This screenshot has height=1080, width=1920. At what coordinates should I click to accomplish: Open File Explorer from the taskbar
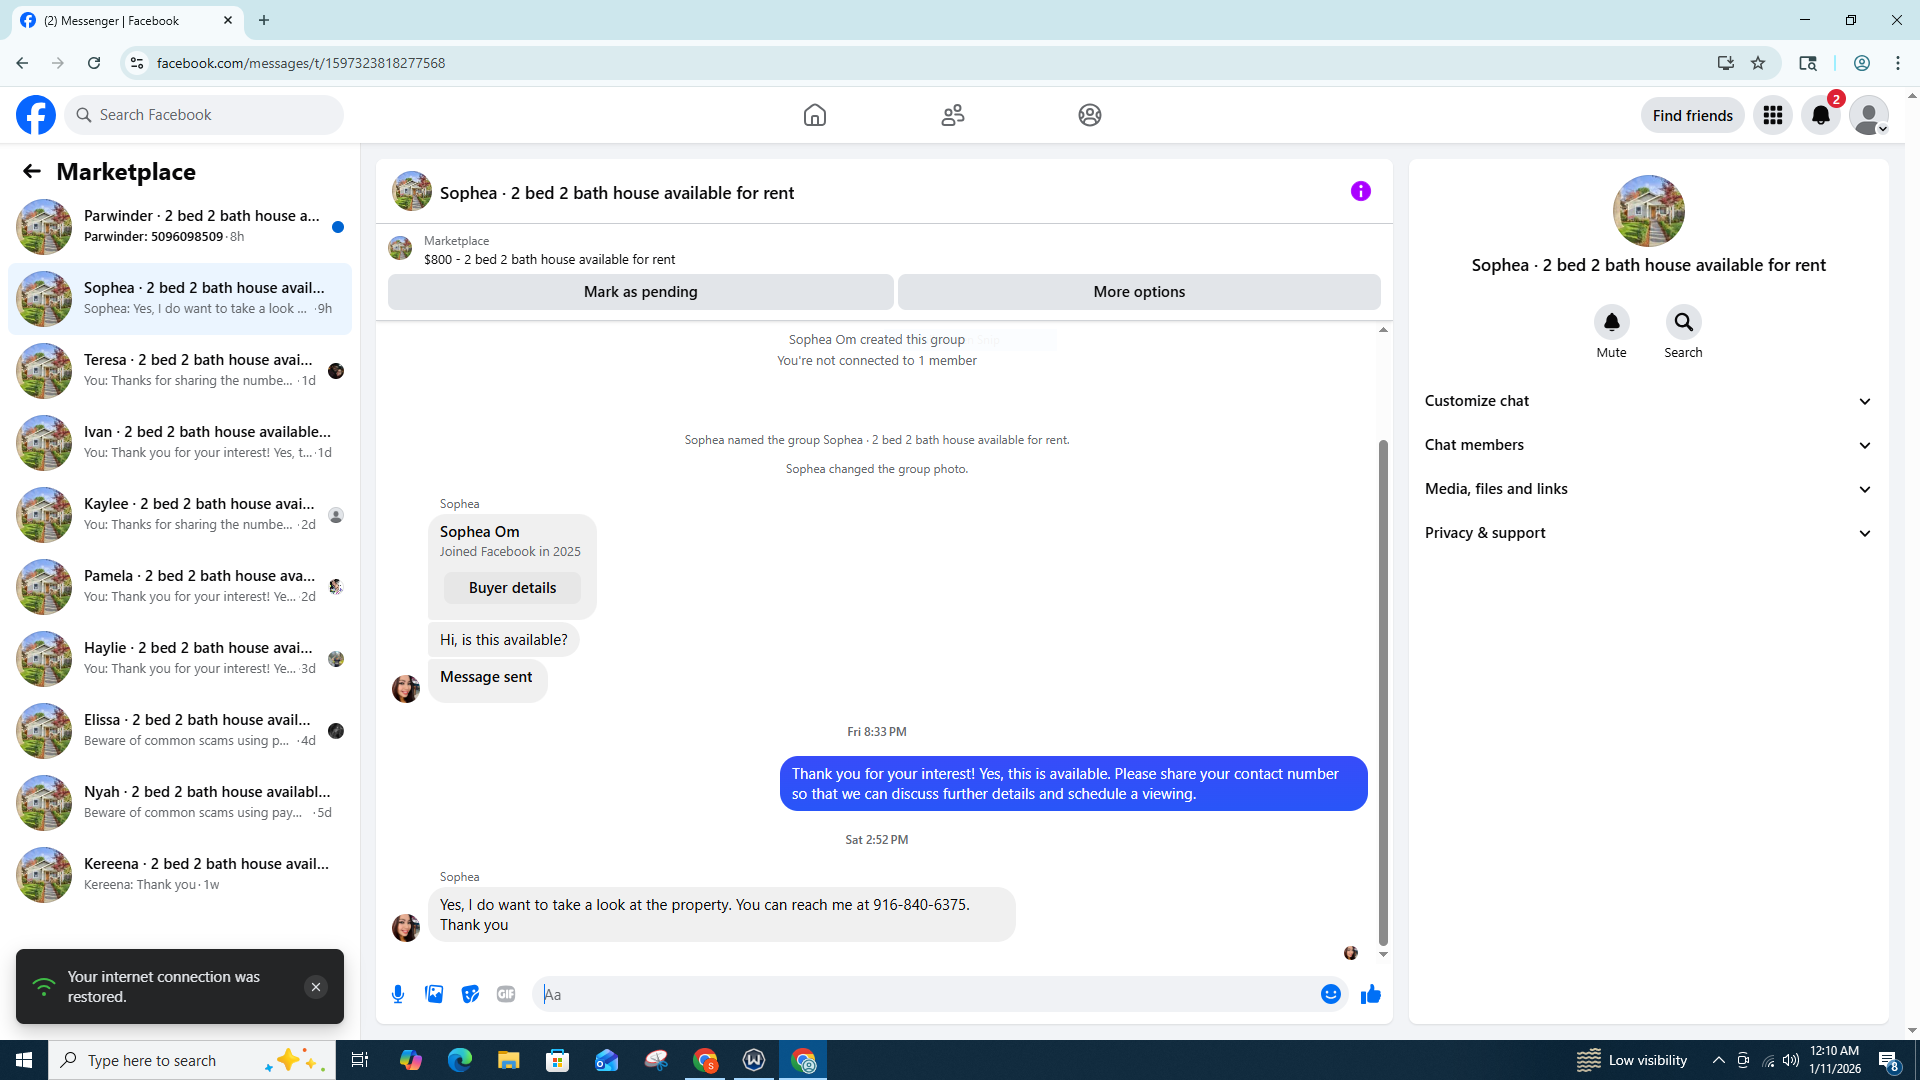[509, 1060]
